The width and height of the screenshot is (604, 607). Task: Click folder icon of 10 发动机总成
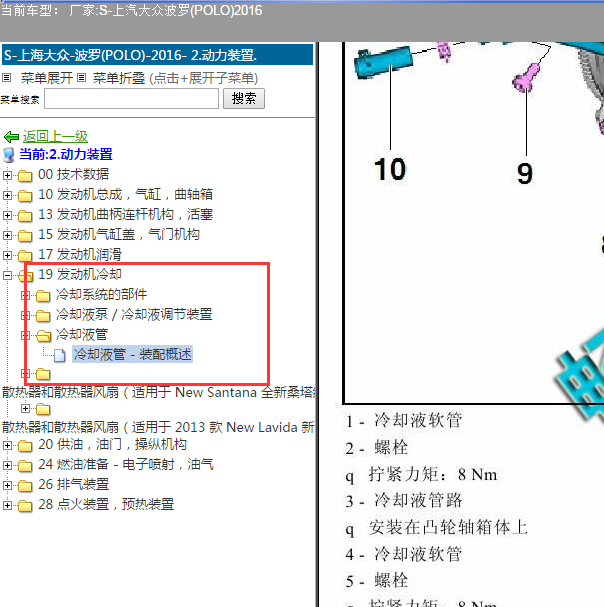pos(25,195)
